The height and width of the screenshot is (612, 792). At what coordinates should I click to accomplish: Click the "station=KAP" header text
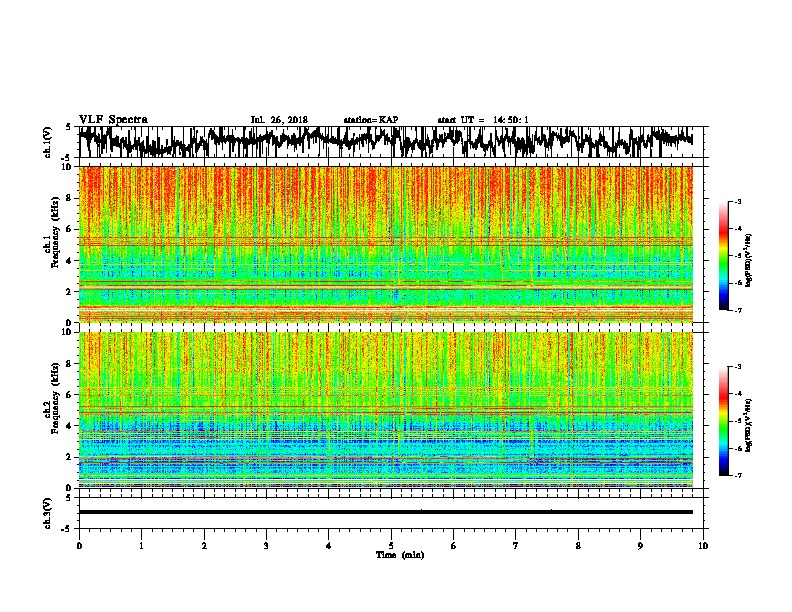click(370, 120)
